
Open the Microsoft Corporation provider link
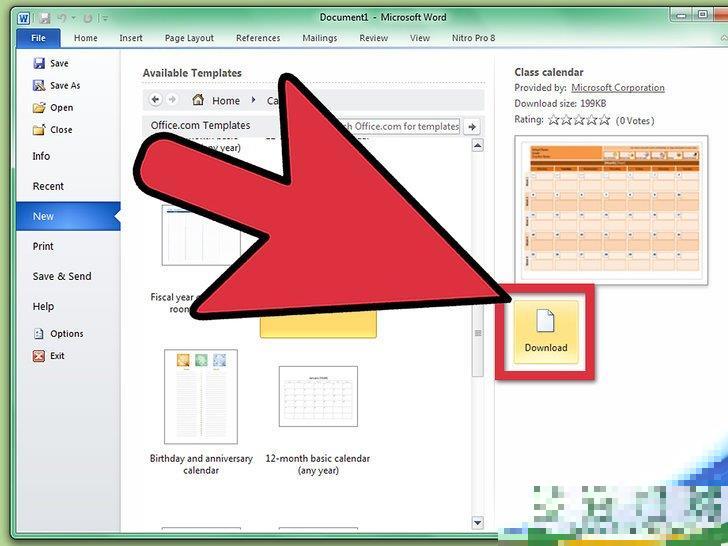[617, 88]
